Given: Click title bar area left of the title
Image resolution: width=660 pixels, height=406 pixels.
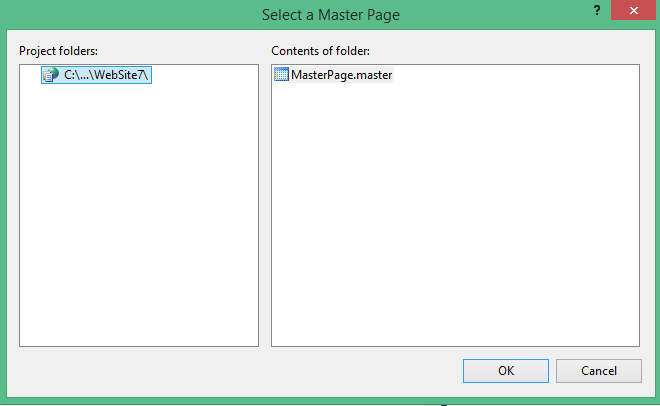Looking at the screenshot, I should pos(120,14).
